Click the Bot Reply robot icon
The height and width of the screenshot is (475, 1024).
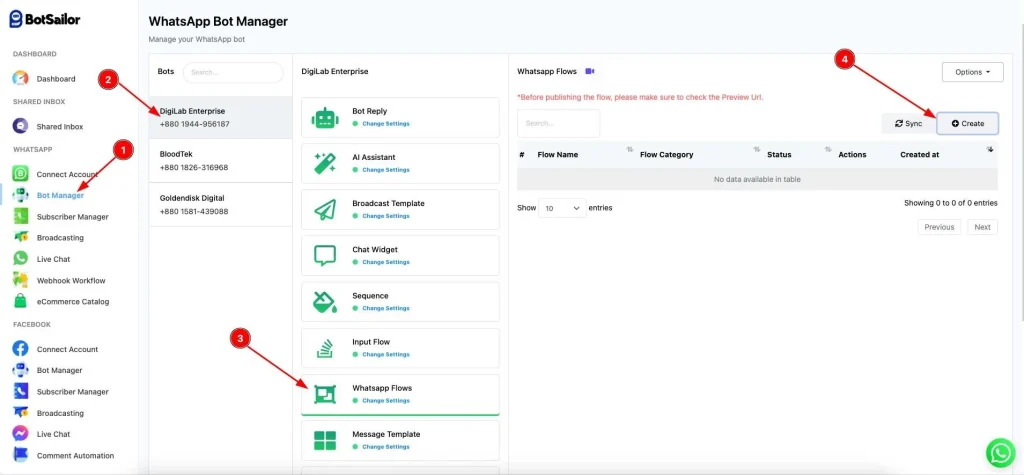click(325, 117)
